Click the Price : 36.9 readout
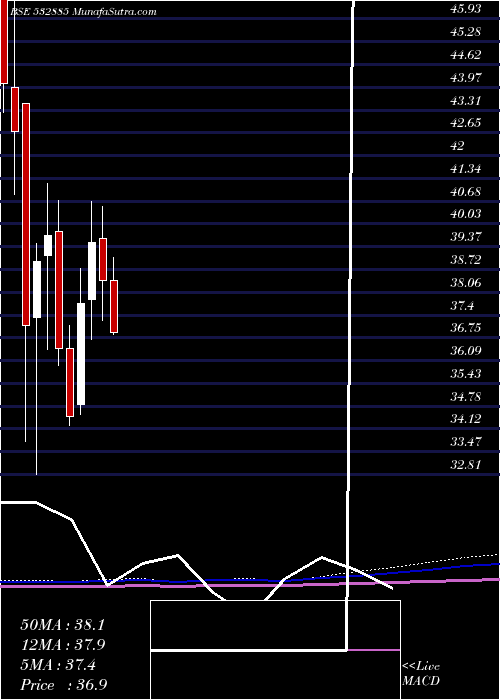The width and height of the screenshot is (500, 700). click(64, 684)
